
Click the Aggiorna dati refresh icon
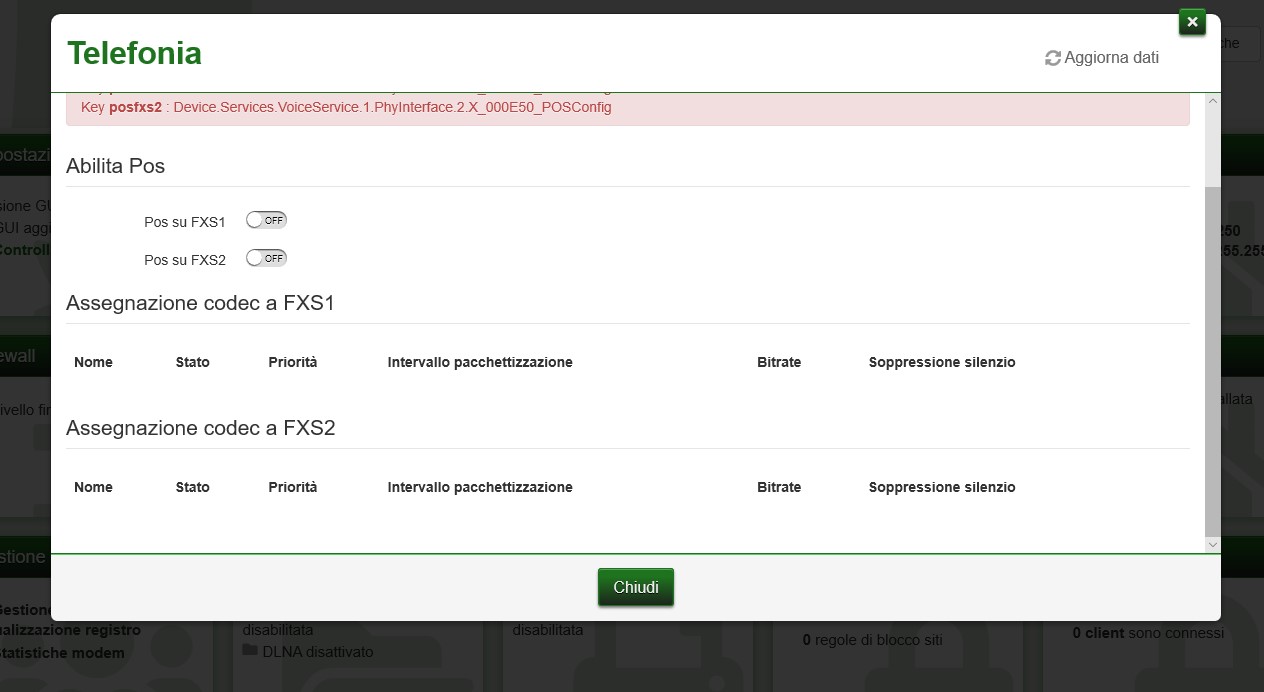click(x=1052, y=58)
